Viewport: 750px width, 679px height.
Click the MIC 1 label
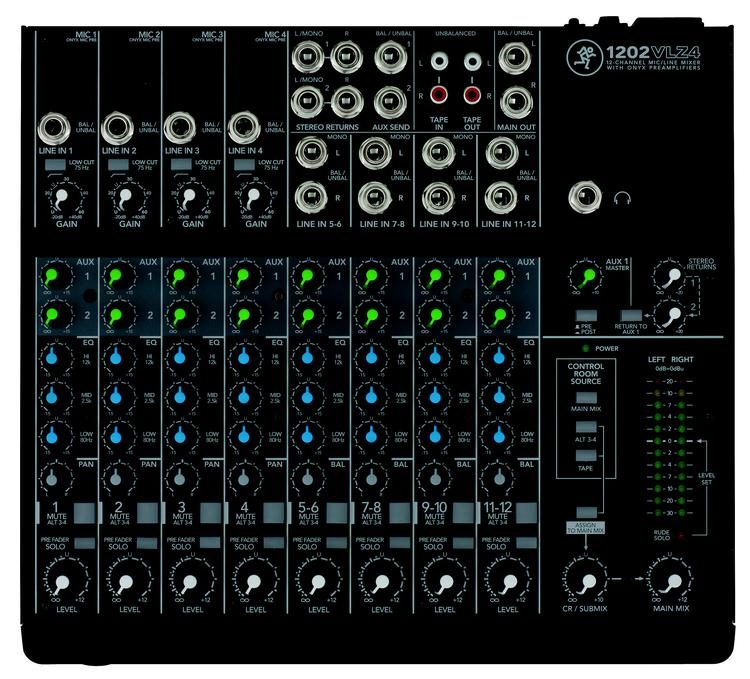pyautogui.click(x=86, y=34)
